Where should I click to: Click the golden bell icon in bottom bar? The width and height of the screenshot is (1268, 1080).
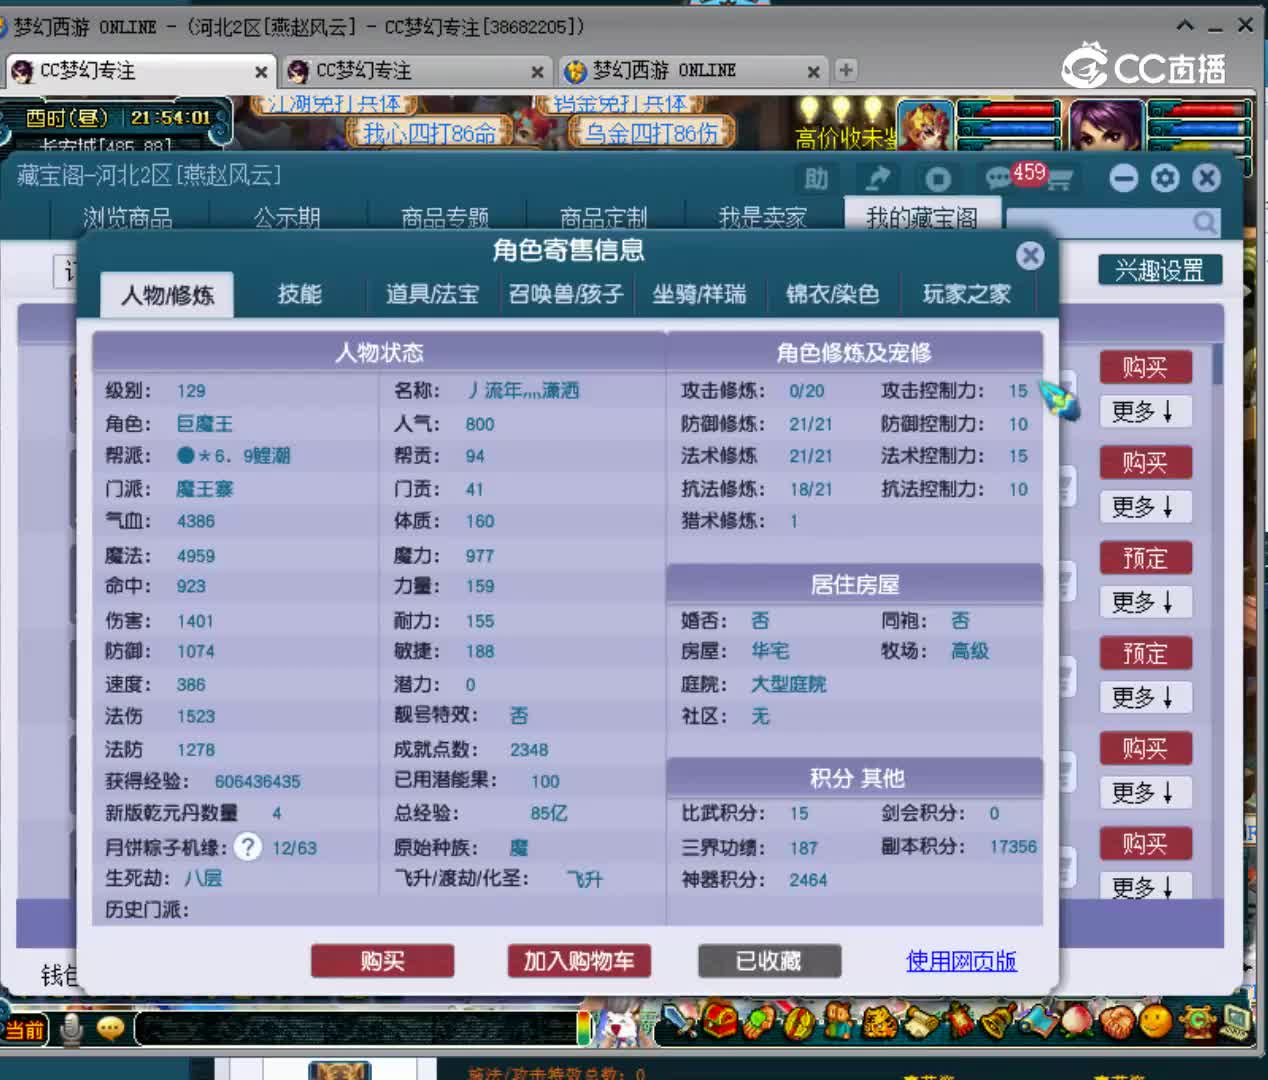click(x=999, y=1022)
